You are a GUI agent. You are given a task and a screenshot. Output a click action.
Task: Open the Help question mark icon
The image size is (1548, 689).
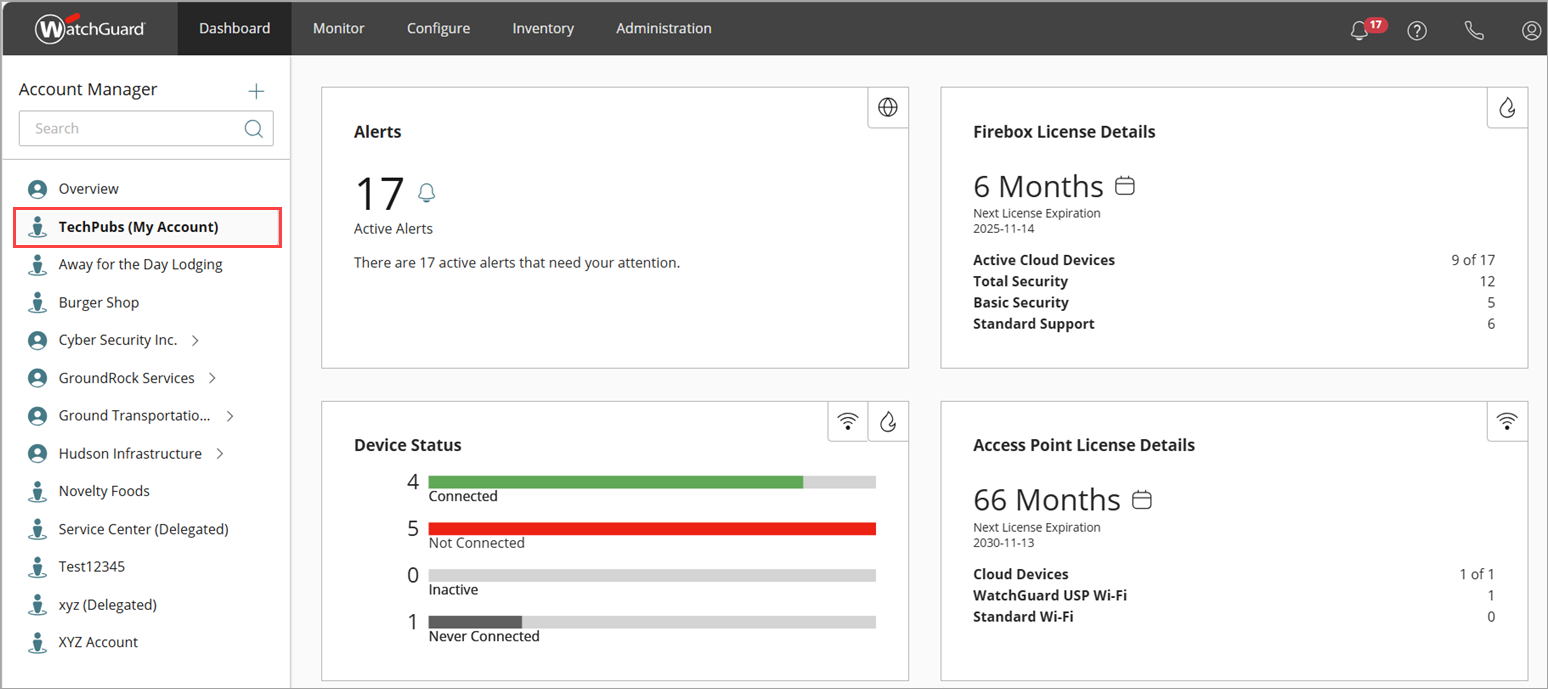pos(1417,30)
